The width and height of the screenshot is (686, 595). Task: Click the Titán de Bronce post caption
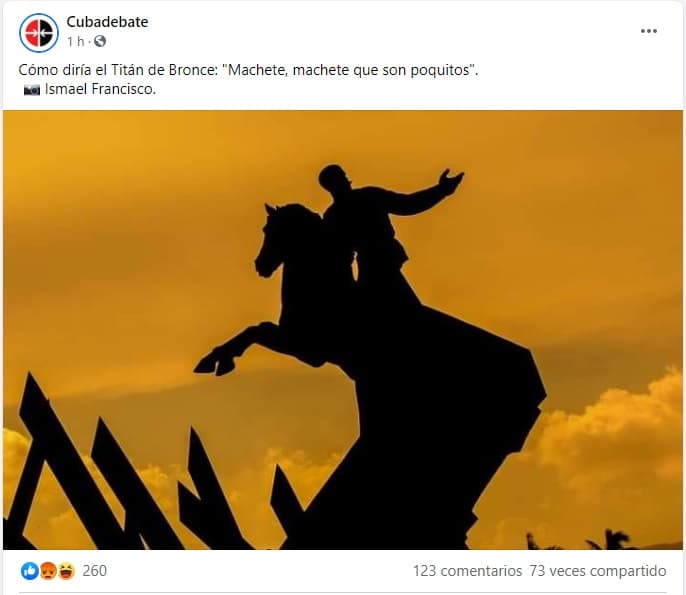(248, 70)
